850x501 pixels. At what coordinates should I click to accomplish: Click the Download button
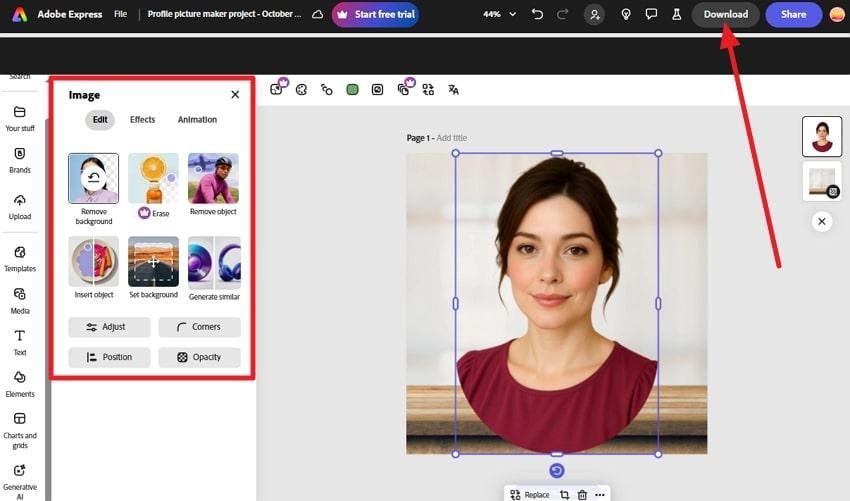[725, 15]
